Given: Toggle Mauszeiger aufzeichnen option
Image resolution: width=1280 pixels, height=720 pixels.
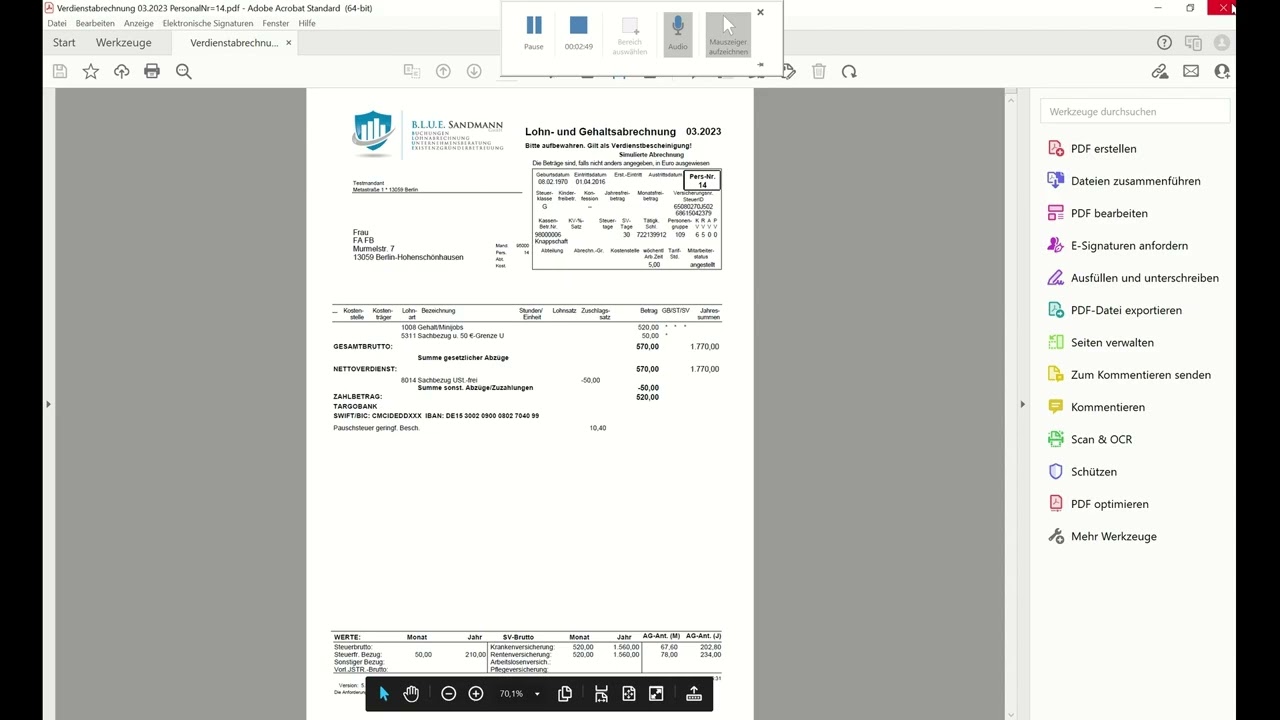Looking at the screenshot, I should pyautogui.click(x=728, y=33).
